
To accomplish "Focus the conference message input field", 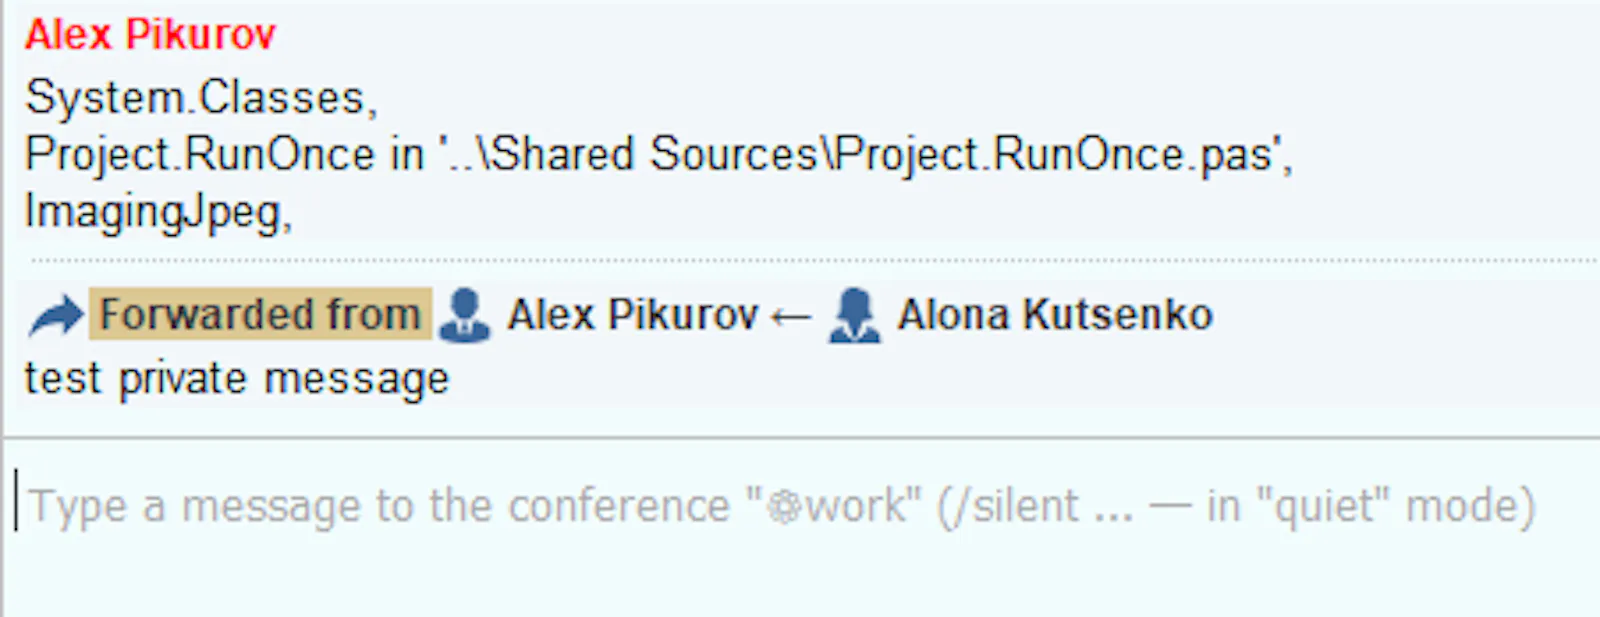I will (x=802, y=528).
